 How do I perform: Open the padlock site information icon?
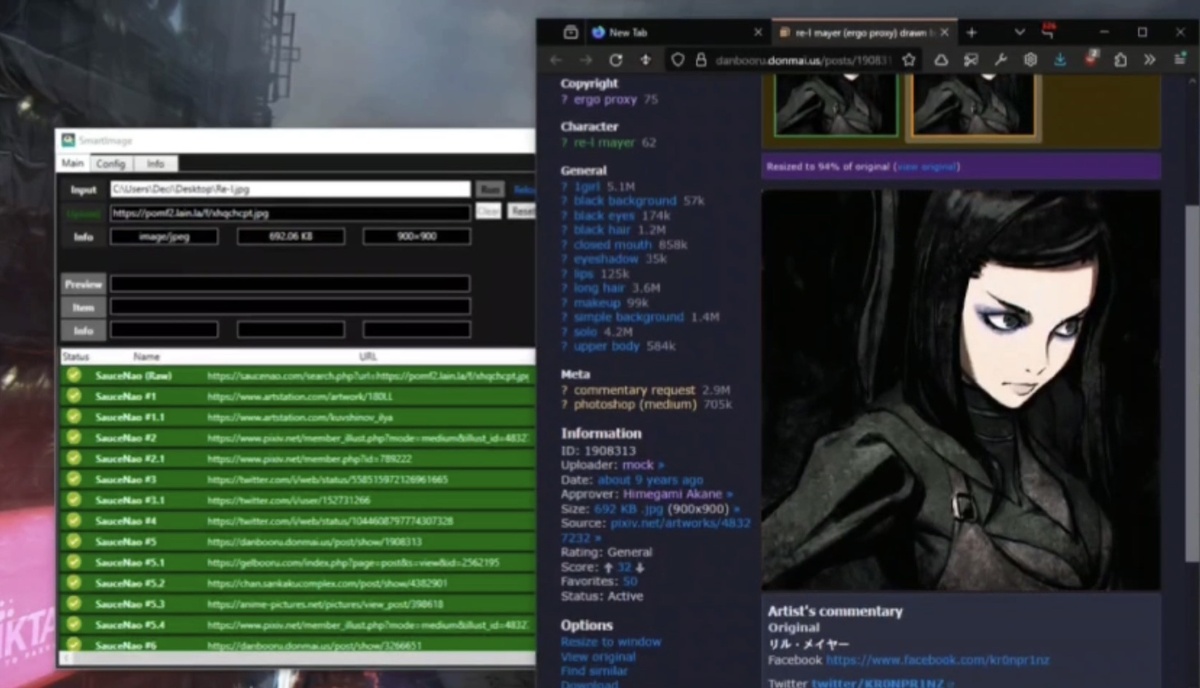click(x=701, y=60)
